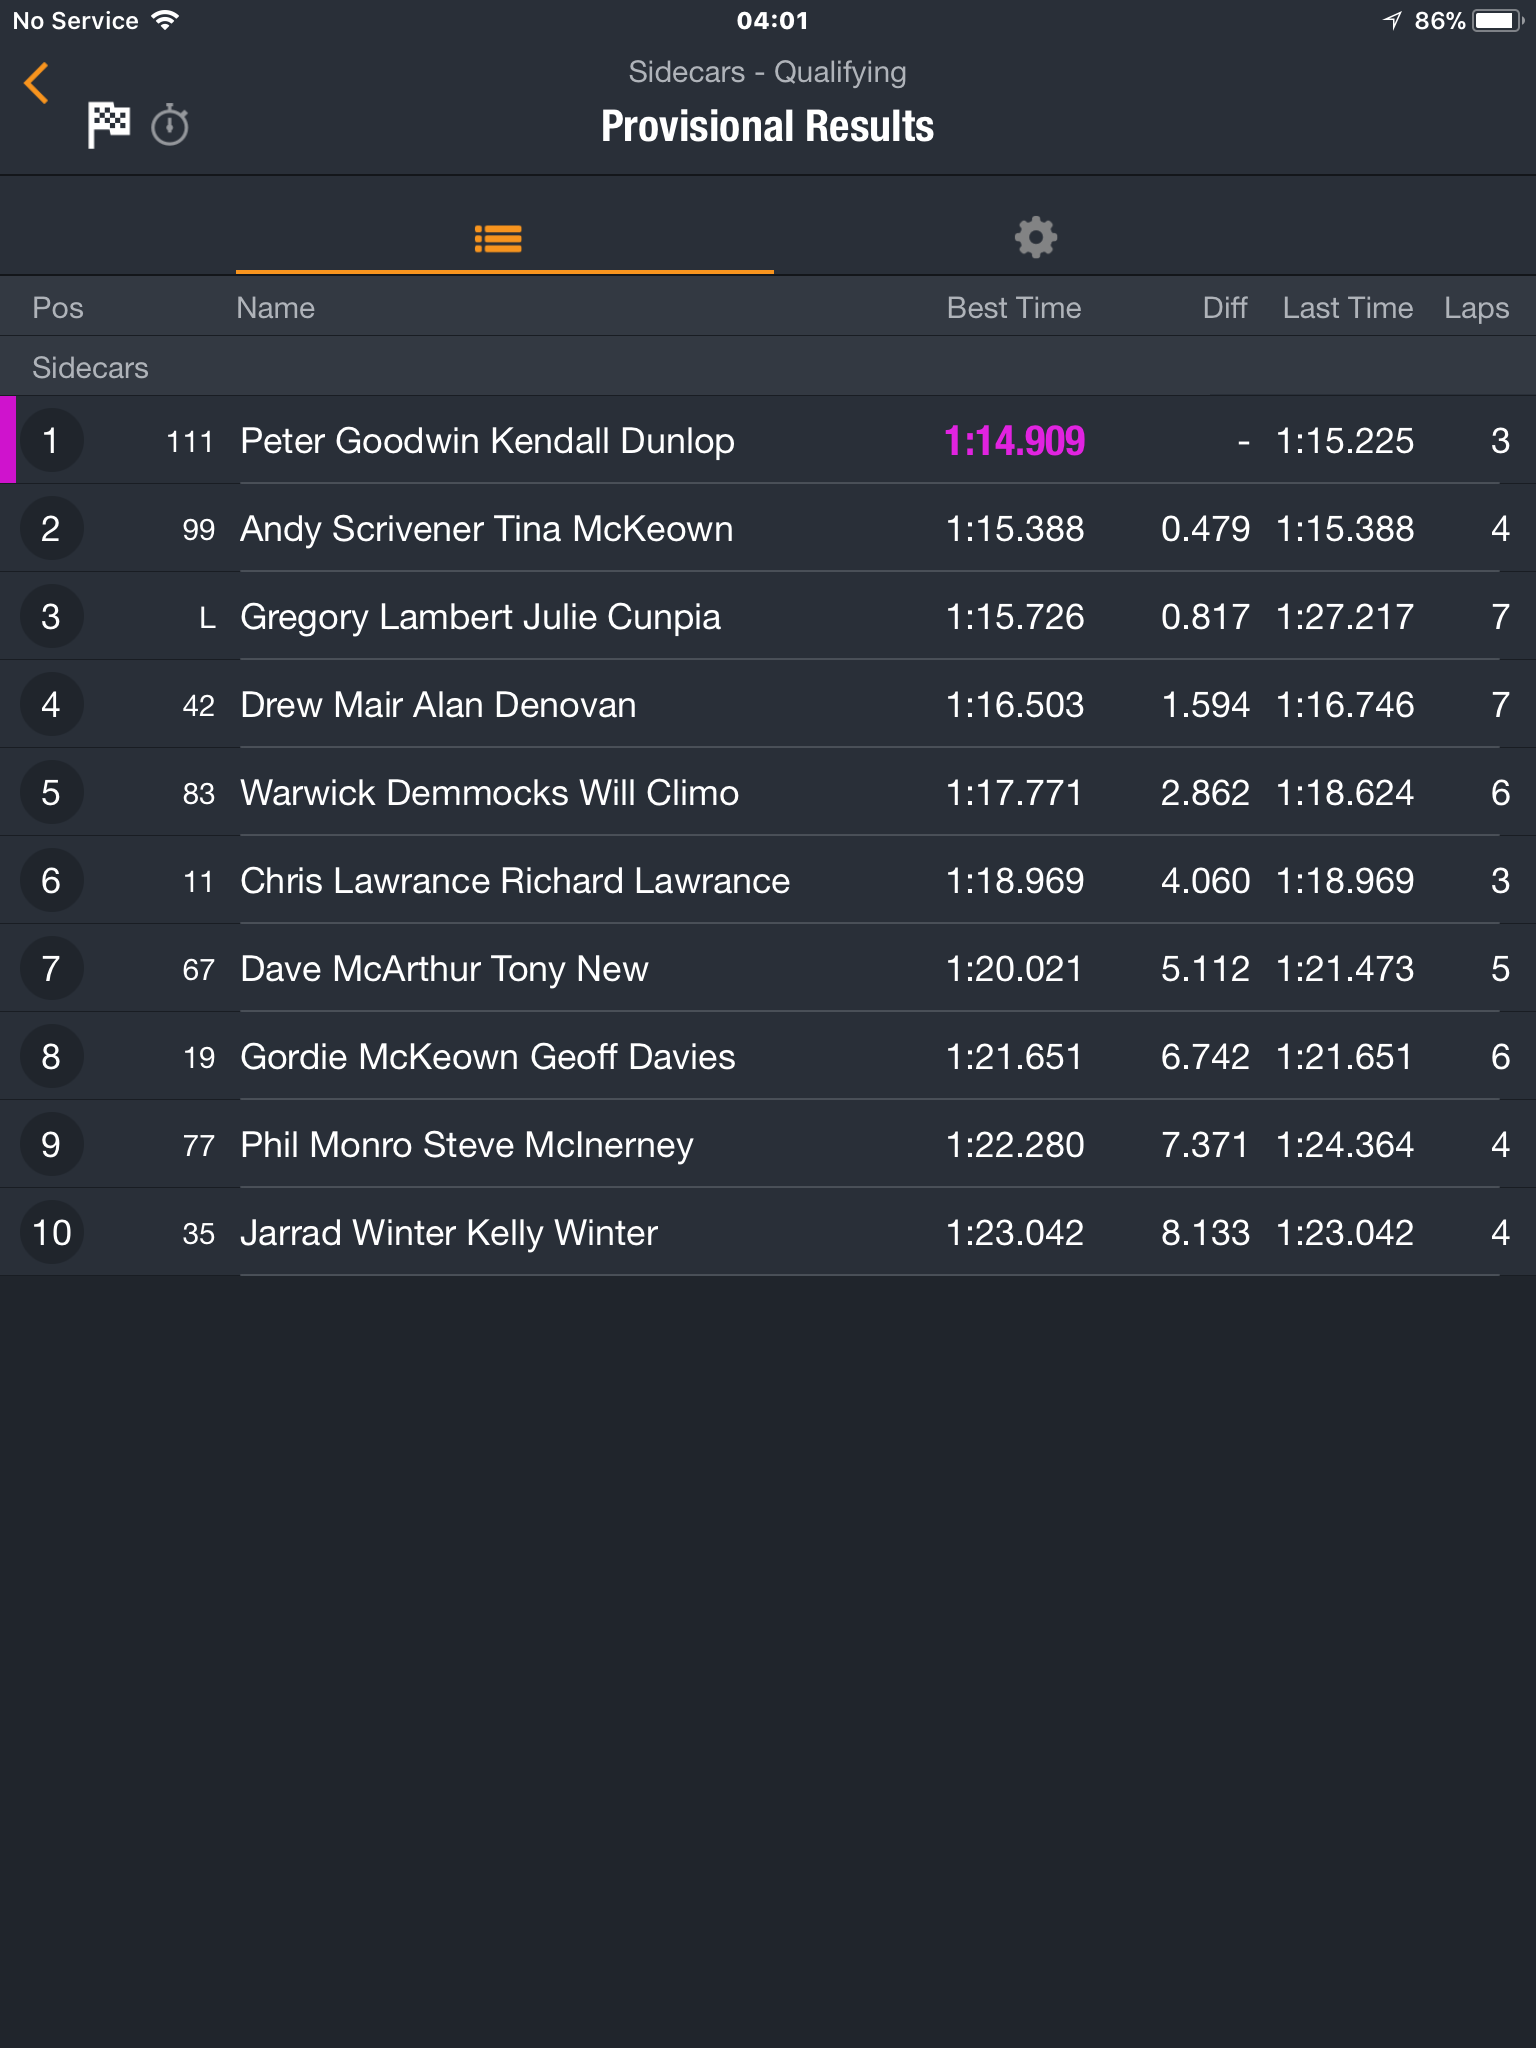Screen dimensions: 1536x2048
Task: Sort by the Best Time column header
Action: (1014, 308)
